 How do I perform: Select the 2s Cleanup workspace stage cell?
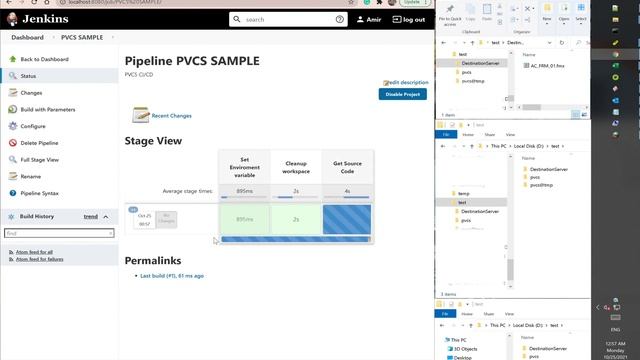[296, 219]
